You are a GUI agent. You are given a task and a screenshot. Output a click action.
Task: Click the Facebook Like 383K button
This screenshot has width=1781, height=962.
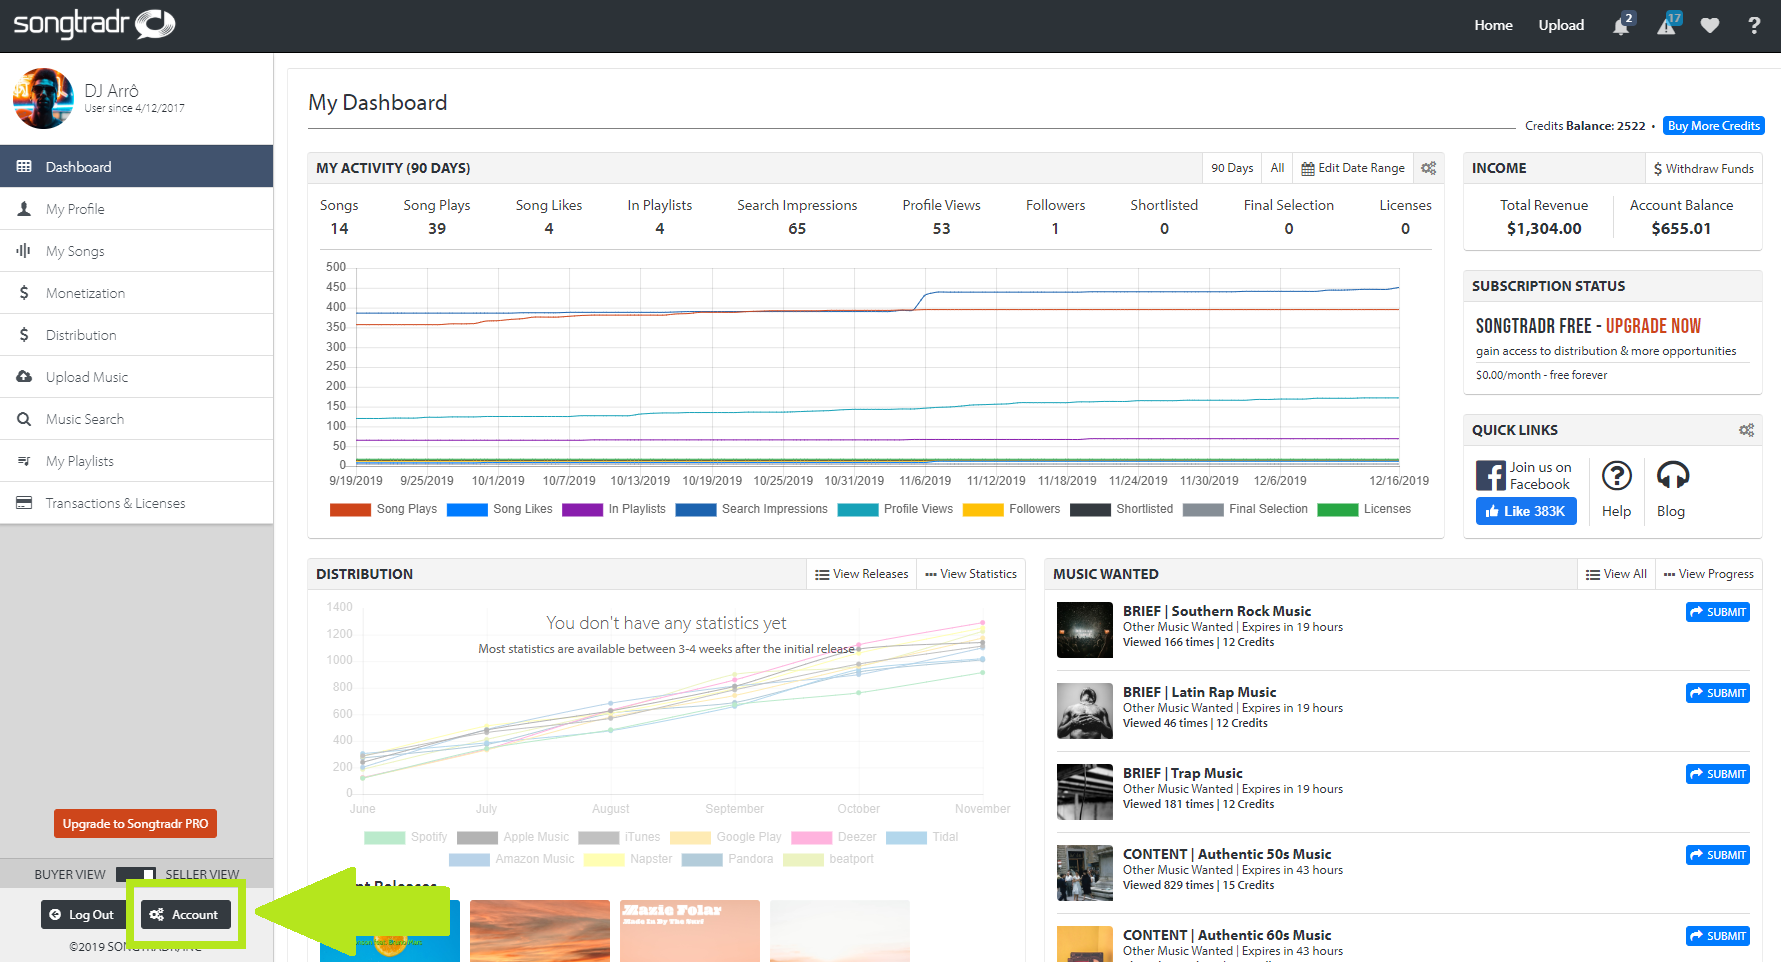click(1526, 511)
